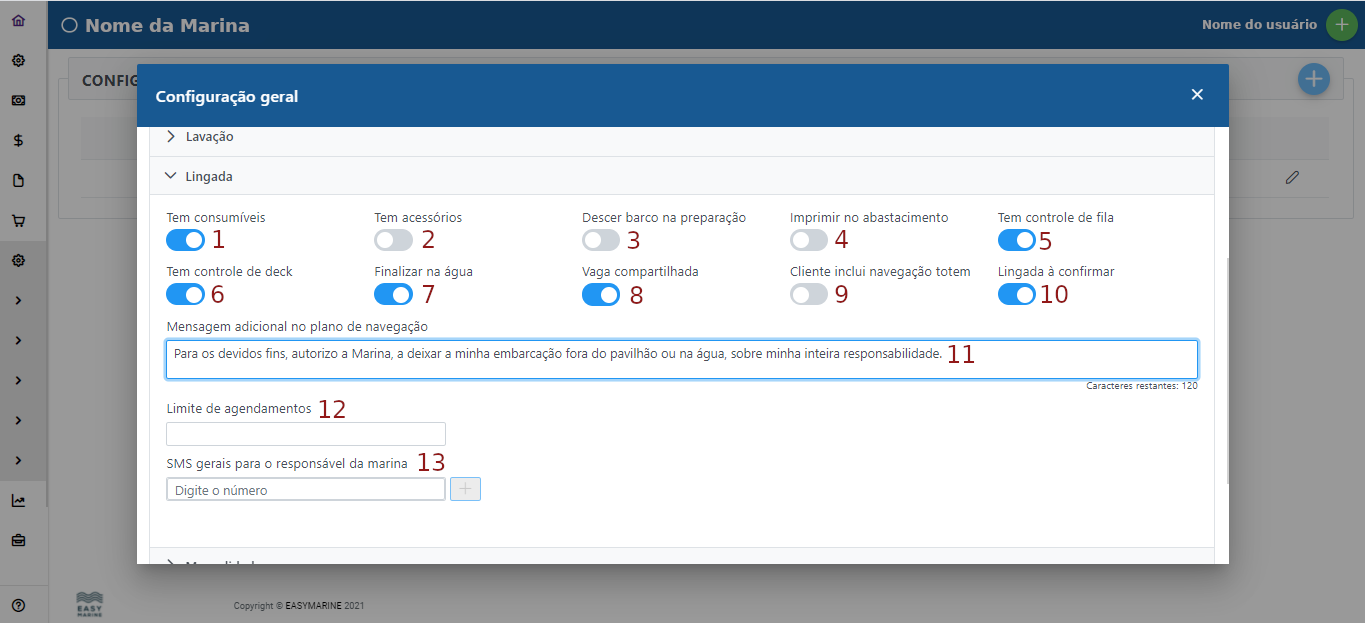Select the dollar sign billing icon
Image resolution: width=1365 pixels, height=623 pixels.
click(17, 140)
